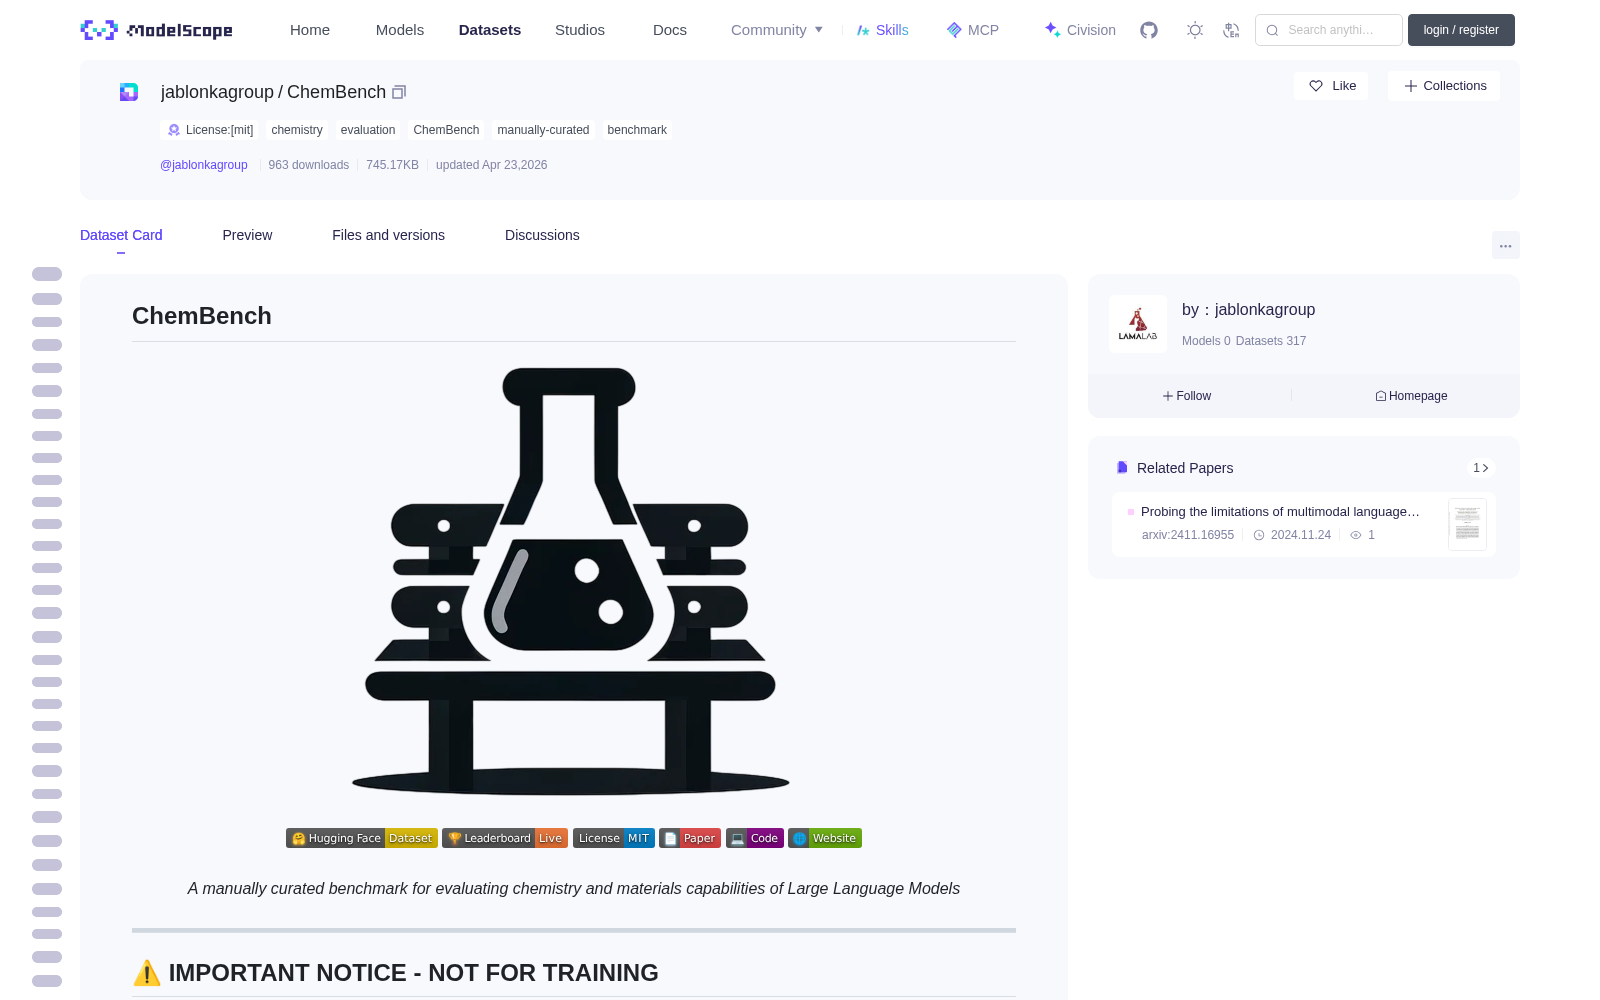Viewport: 1600px width, 1000px height.
Task: Open the related paper thumbnail preview
Action: pyautogui.click(x=1467, y=524)
